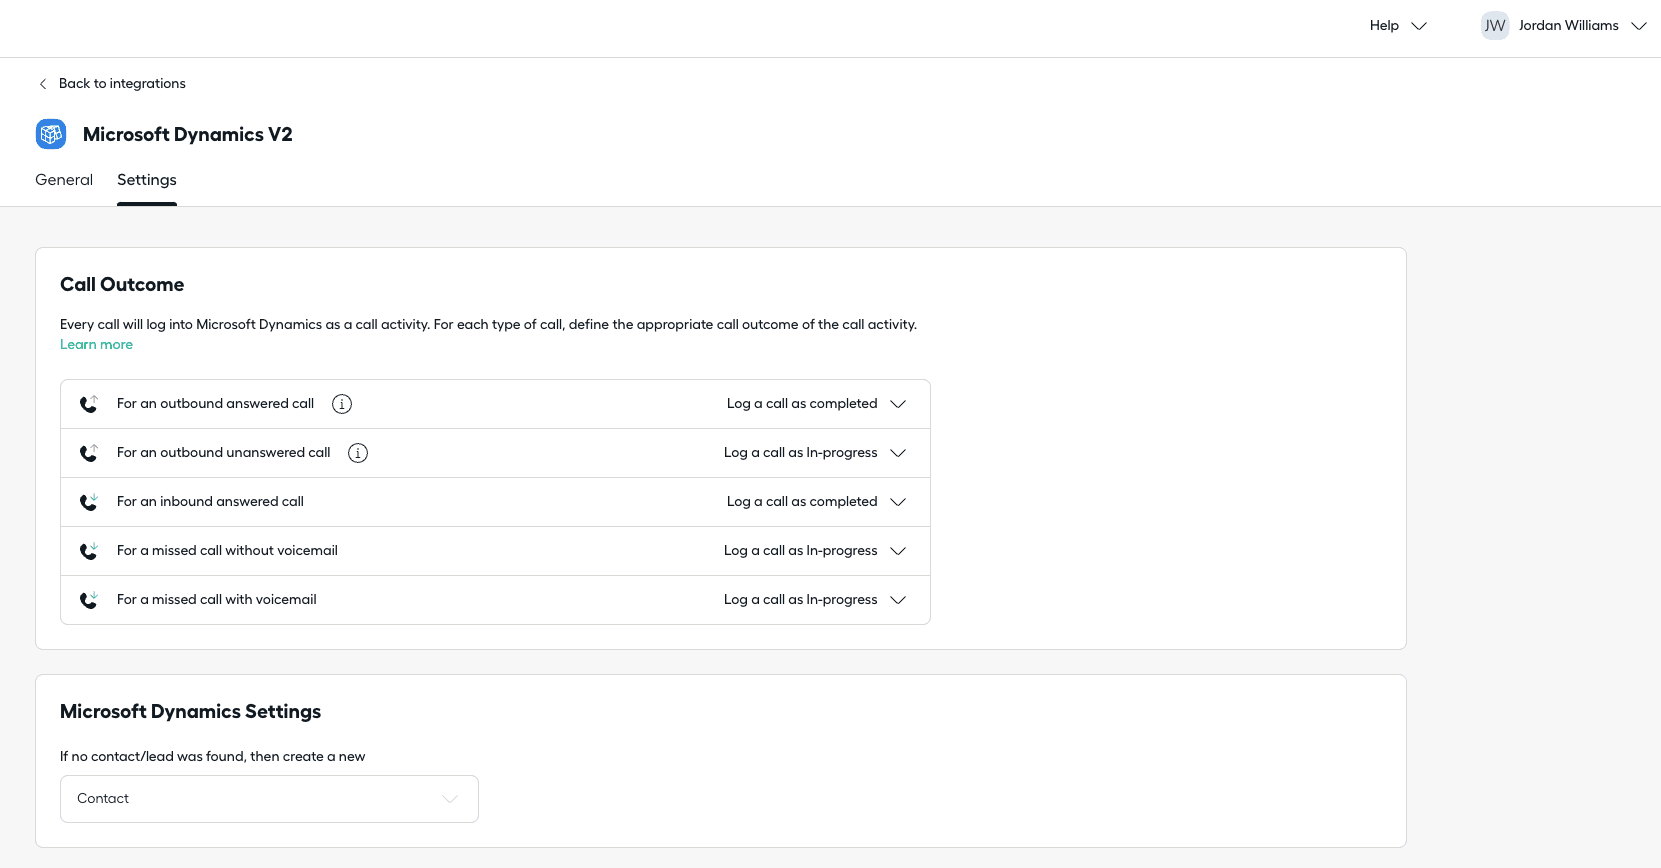Open the Help menu
Screen dimensions: 1661x868
pyautogui.click(x=1397, y=26)
